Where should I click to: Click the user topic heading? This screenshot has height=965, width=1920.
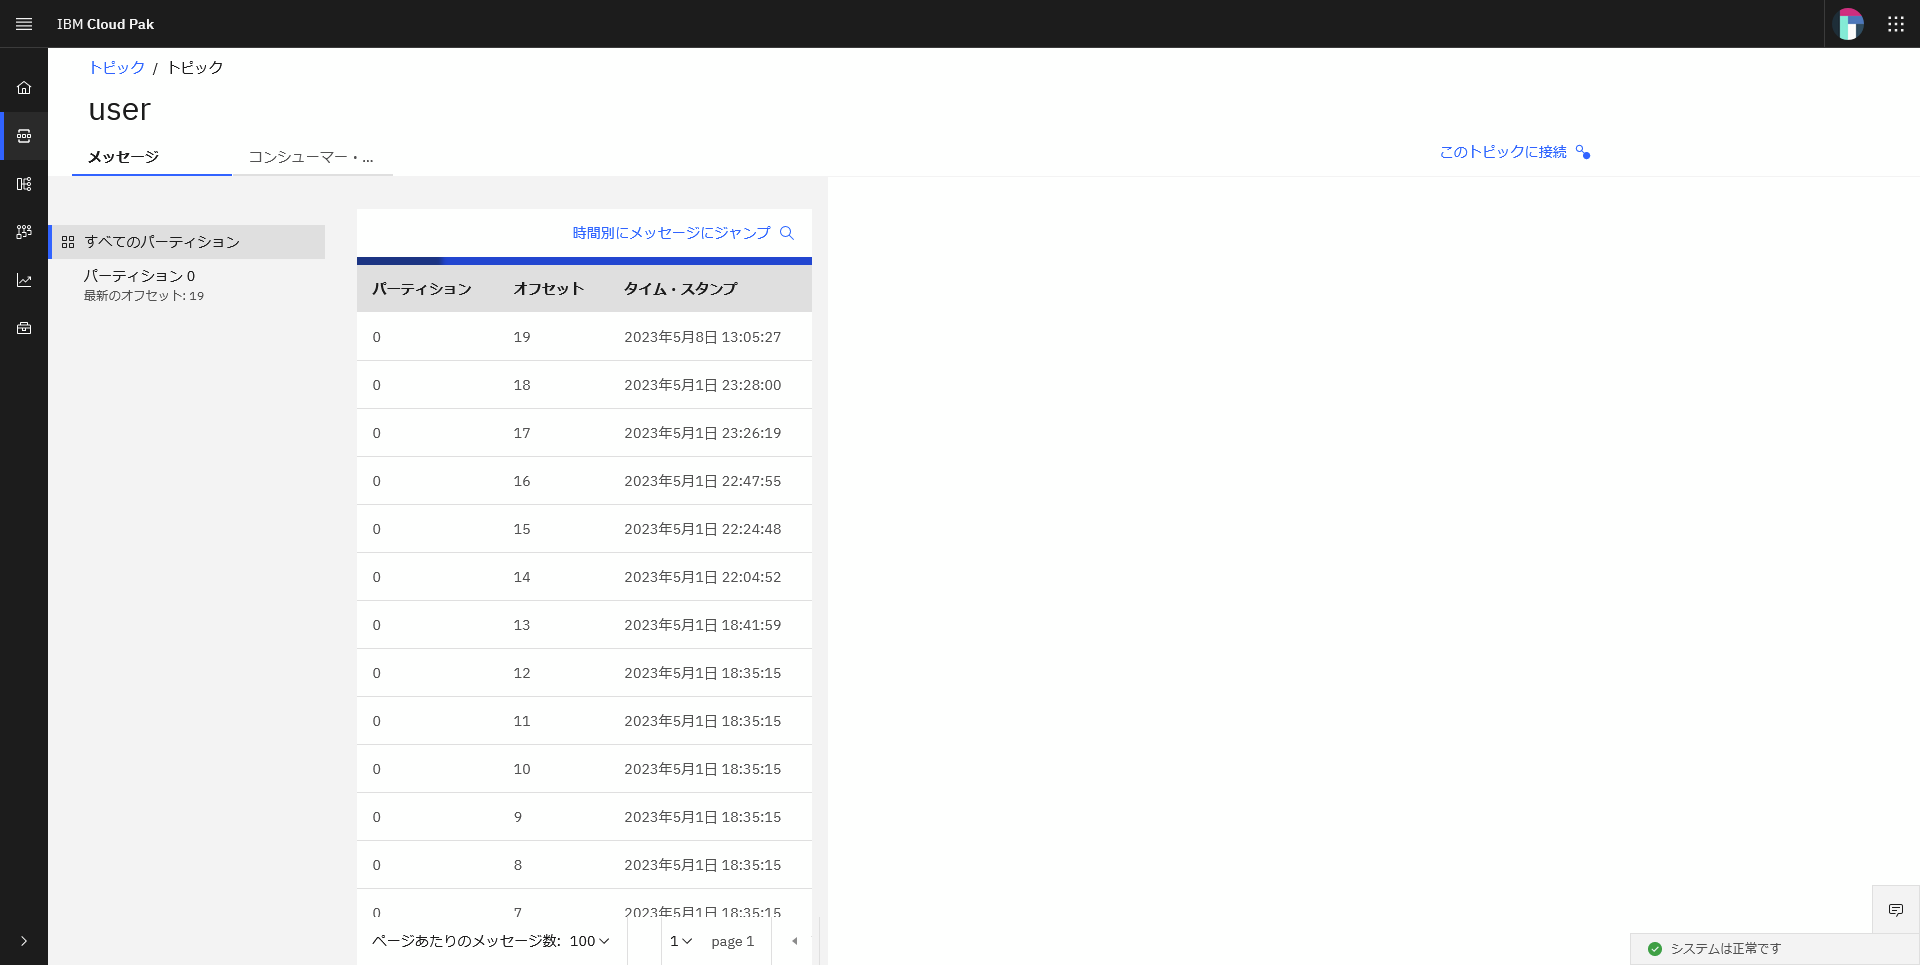coord(119,109)
